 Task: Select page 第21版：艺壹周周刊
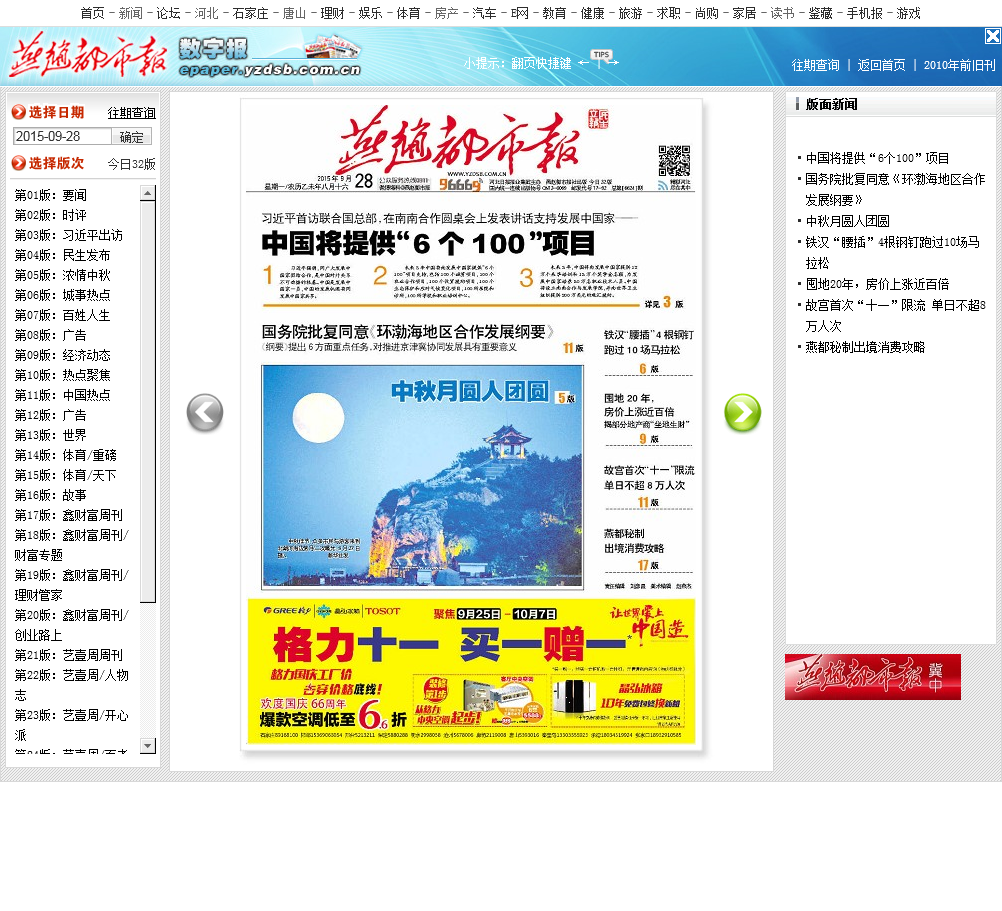(68, 655)
